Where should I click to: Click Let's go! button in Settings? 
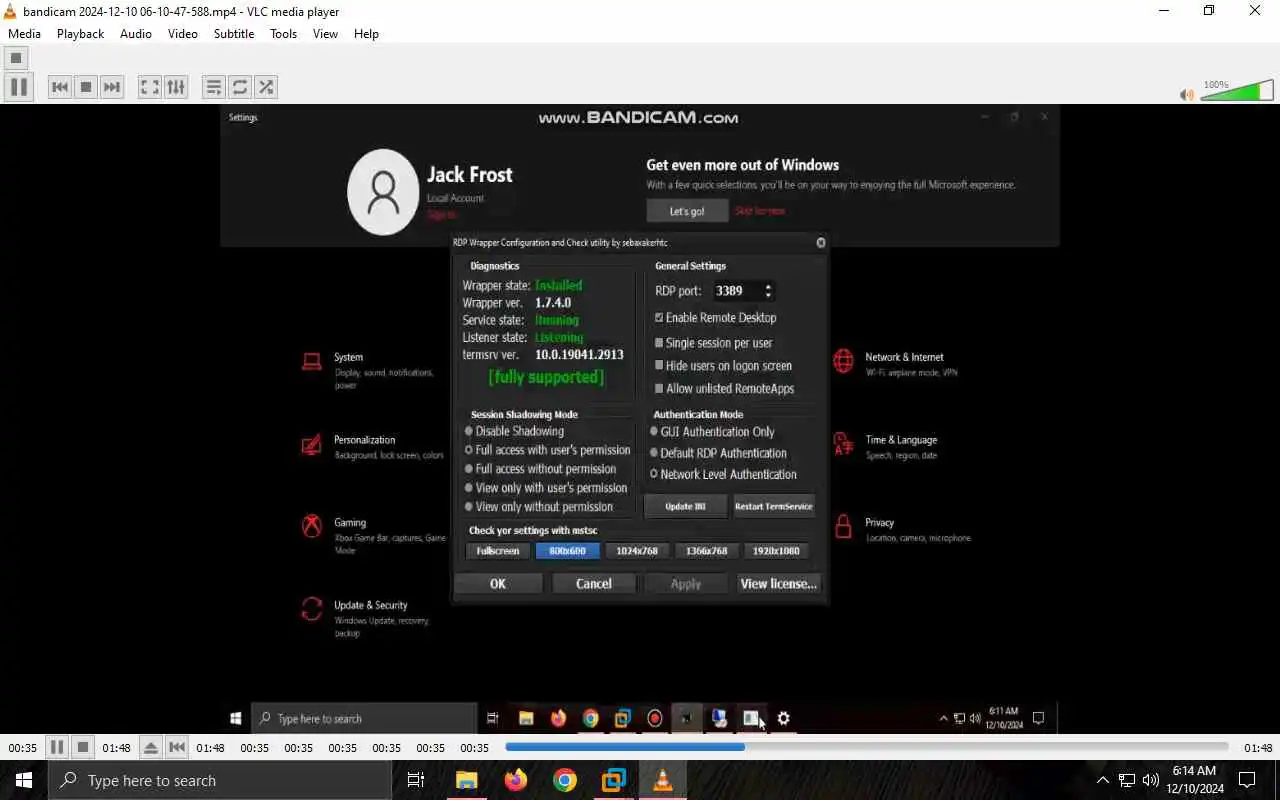point(687,211)
